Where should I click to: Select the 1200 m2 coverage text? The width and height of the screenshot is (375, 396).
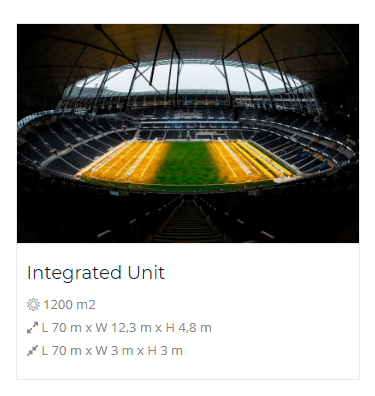(69, 305)
